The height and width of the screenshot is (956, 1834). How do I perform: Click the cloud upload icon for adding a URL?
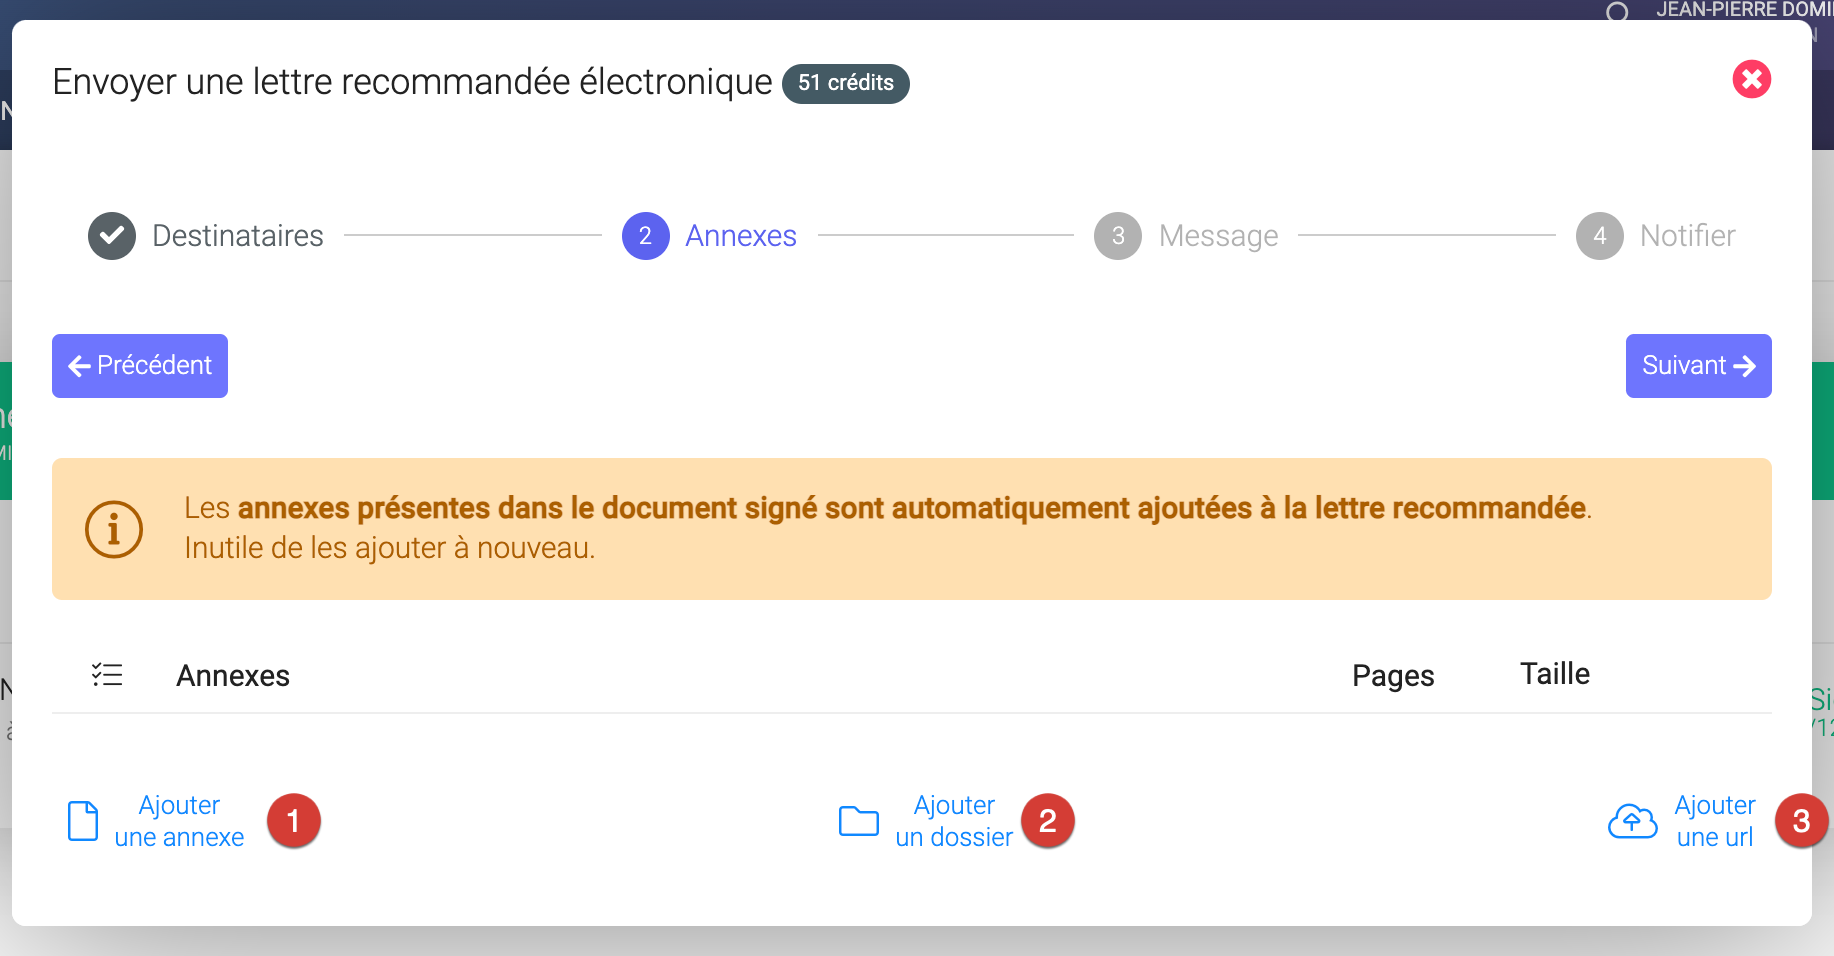pos(1632,821)
